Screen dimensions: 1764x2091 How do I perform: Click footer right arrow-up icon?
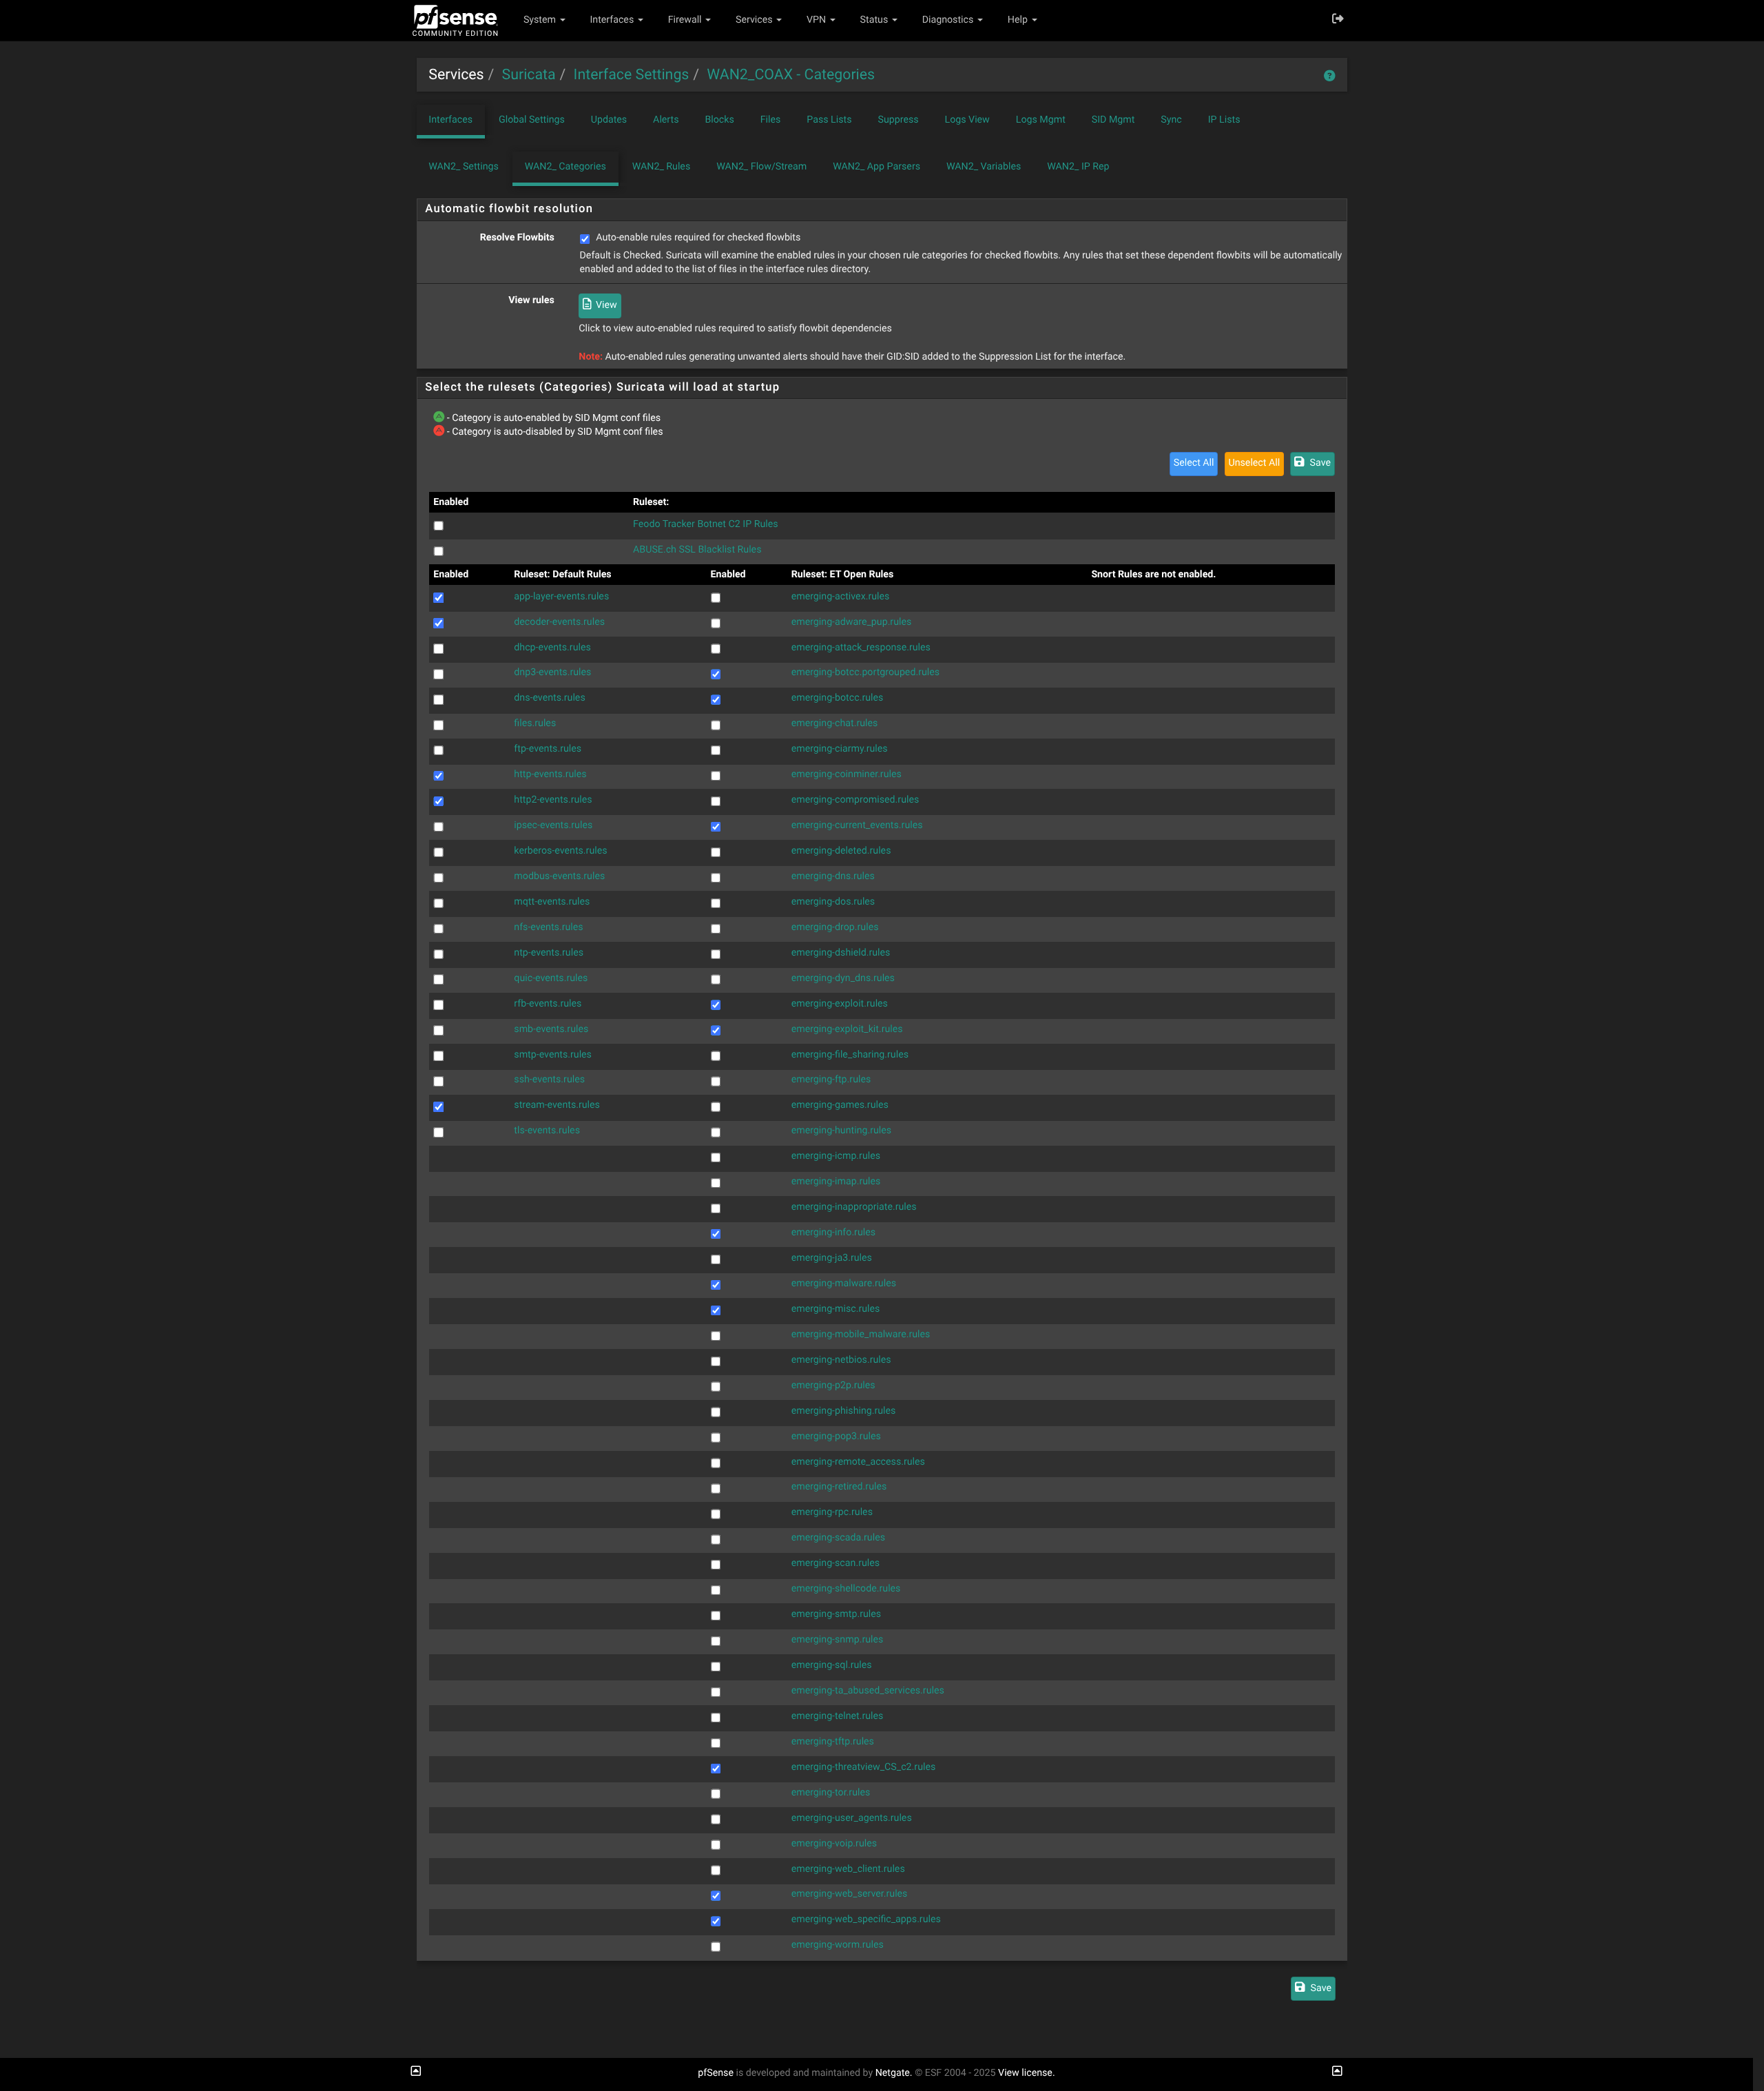pyautogui.click(x=1337, y=2071)
